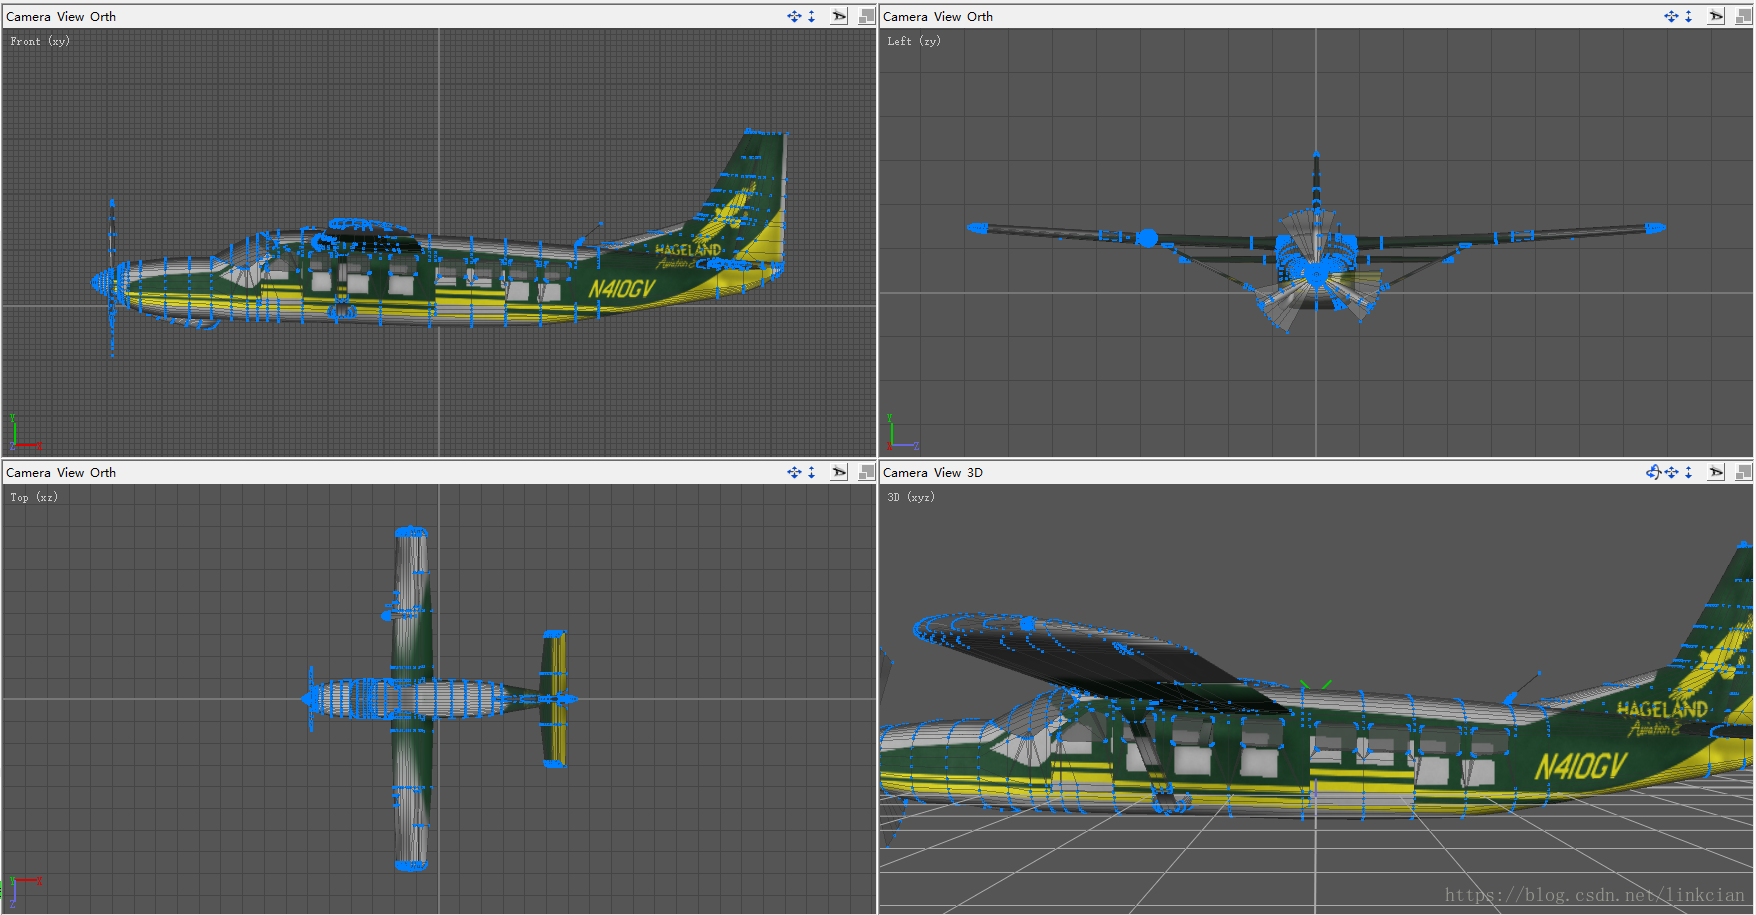The width and height of the screenshot is (1756, 915).
Task: Open the Orth menu of the Front viewport
Action: tap(103, 16)
